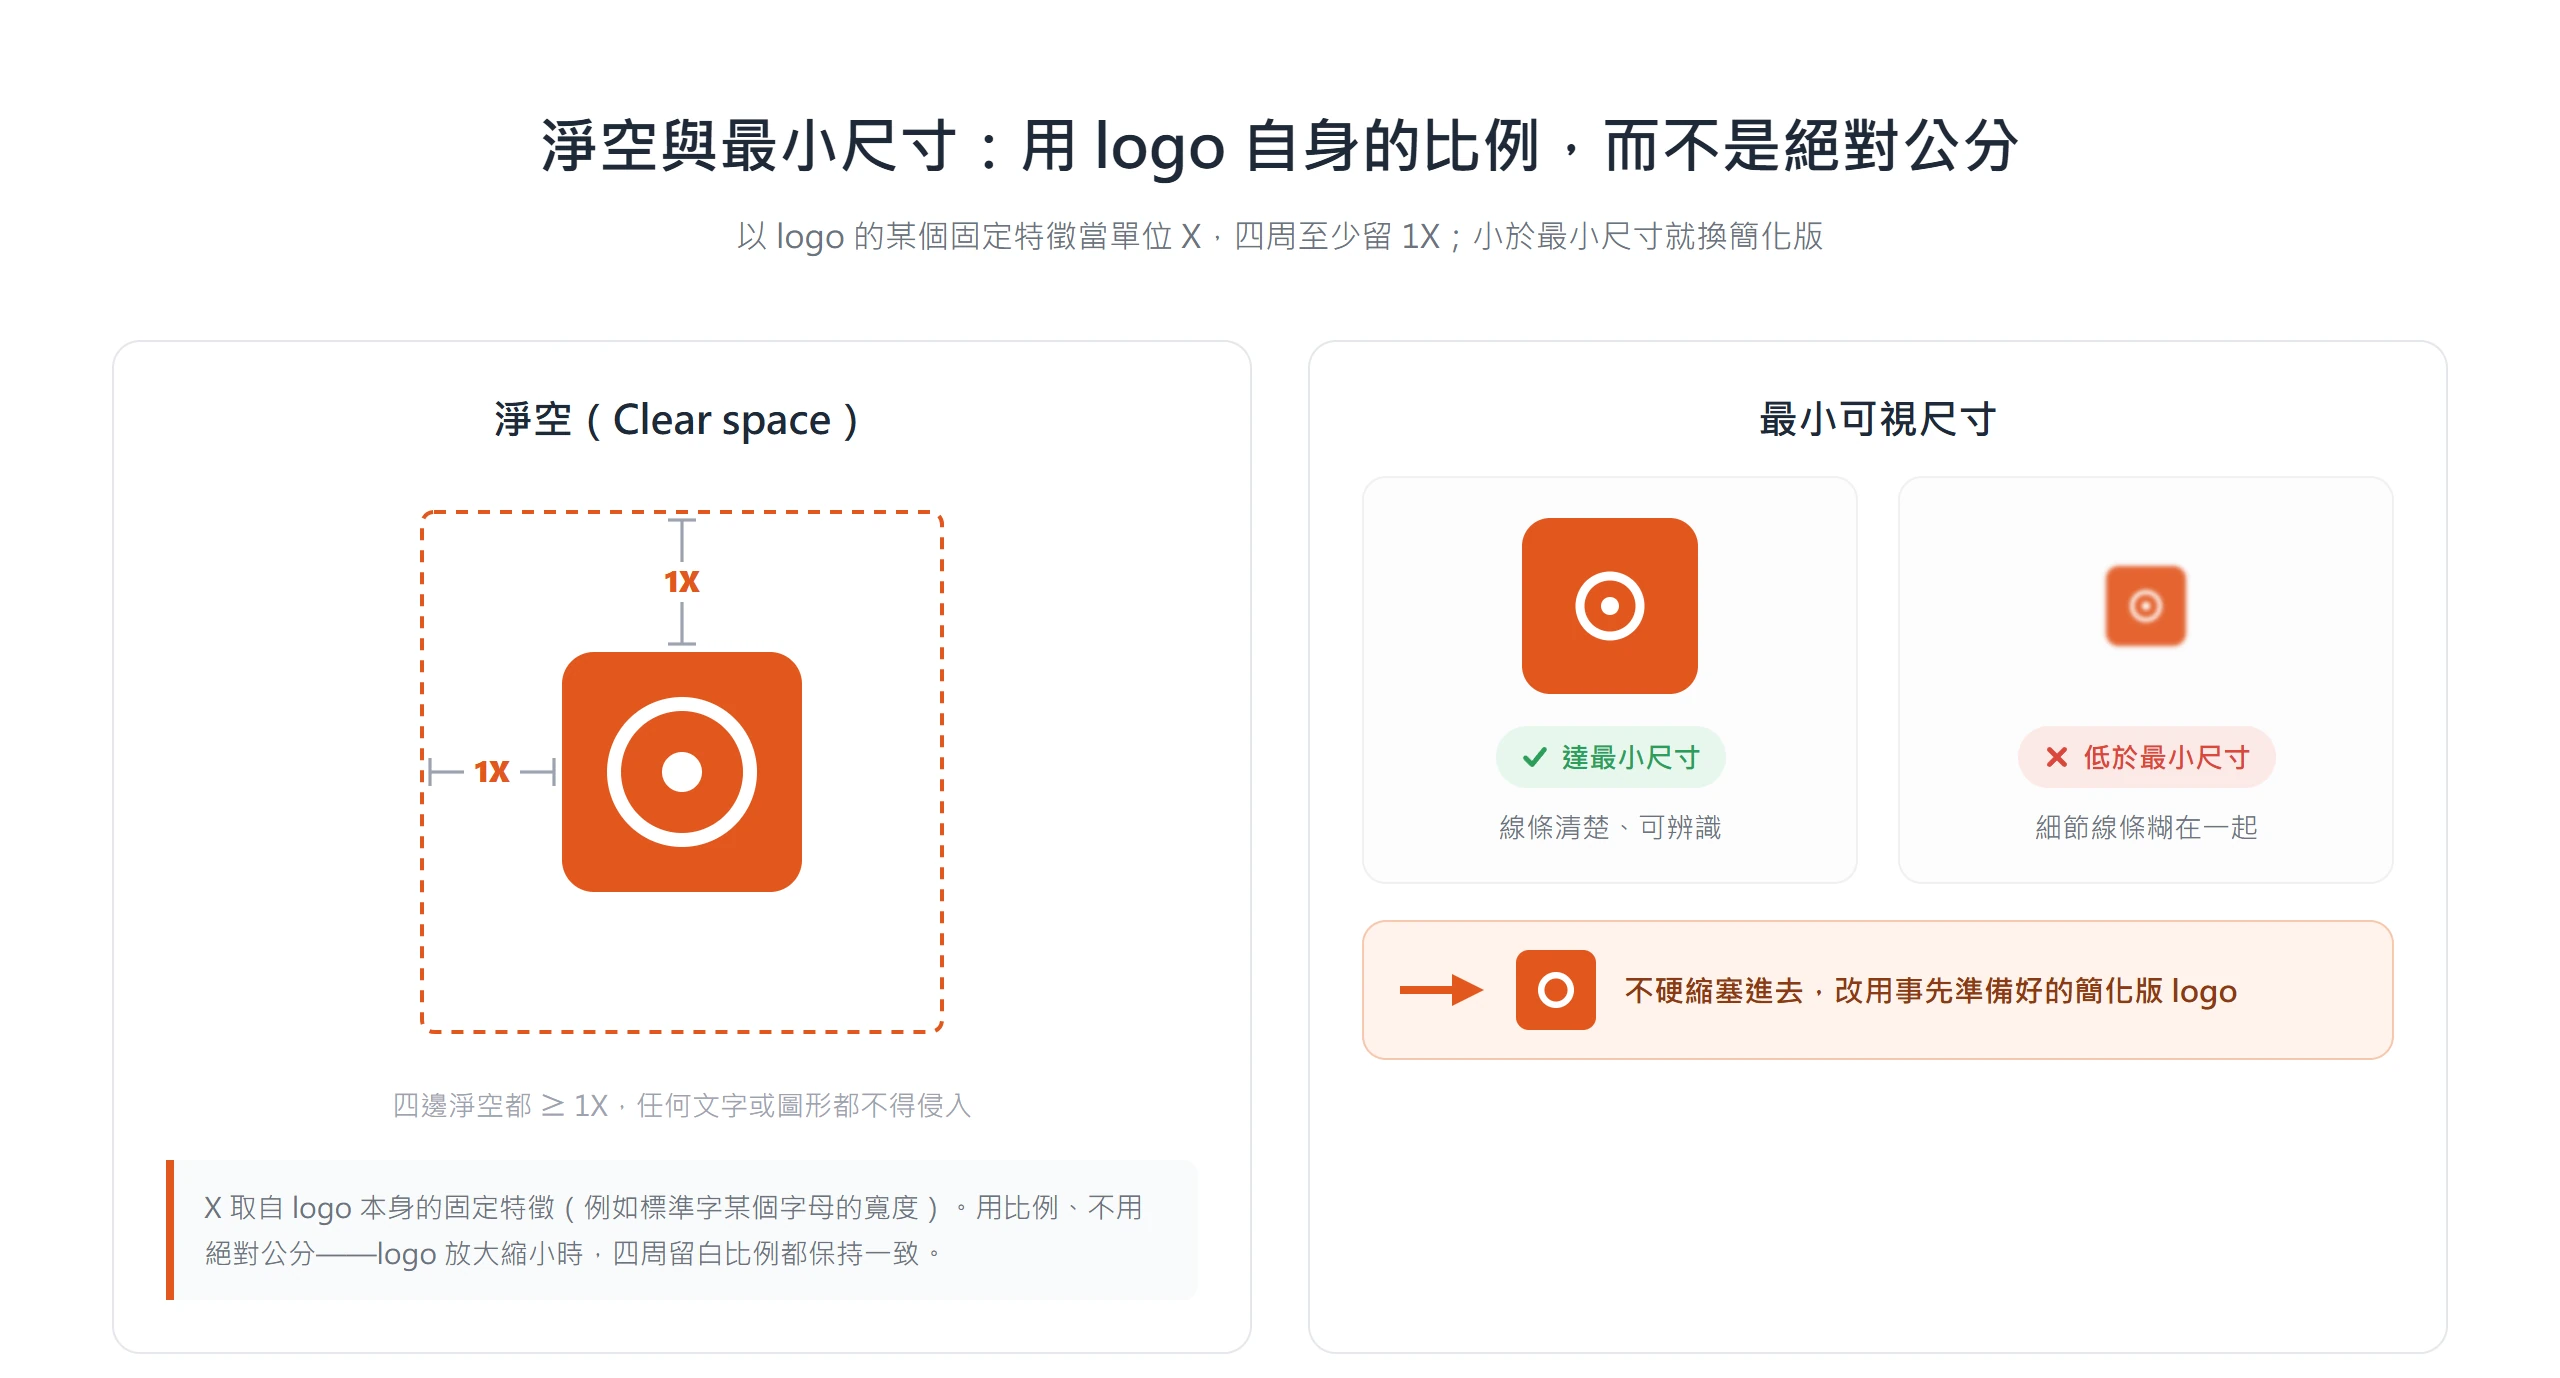
Task: Click the text 不硬縮塞進去，改用事先準備好的簡化版 logo
Action: (x=1931, y=990)
